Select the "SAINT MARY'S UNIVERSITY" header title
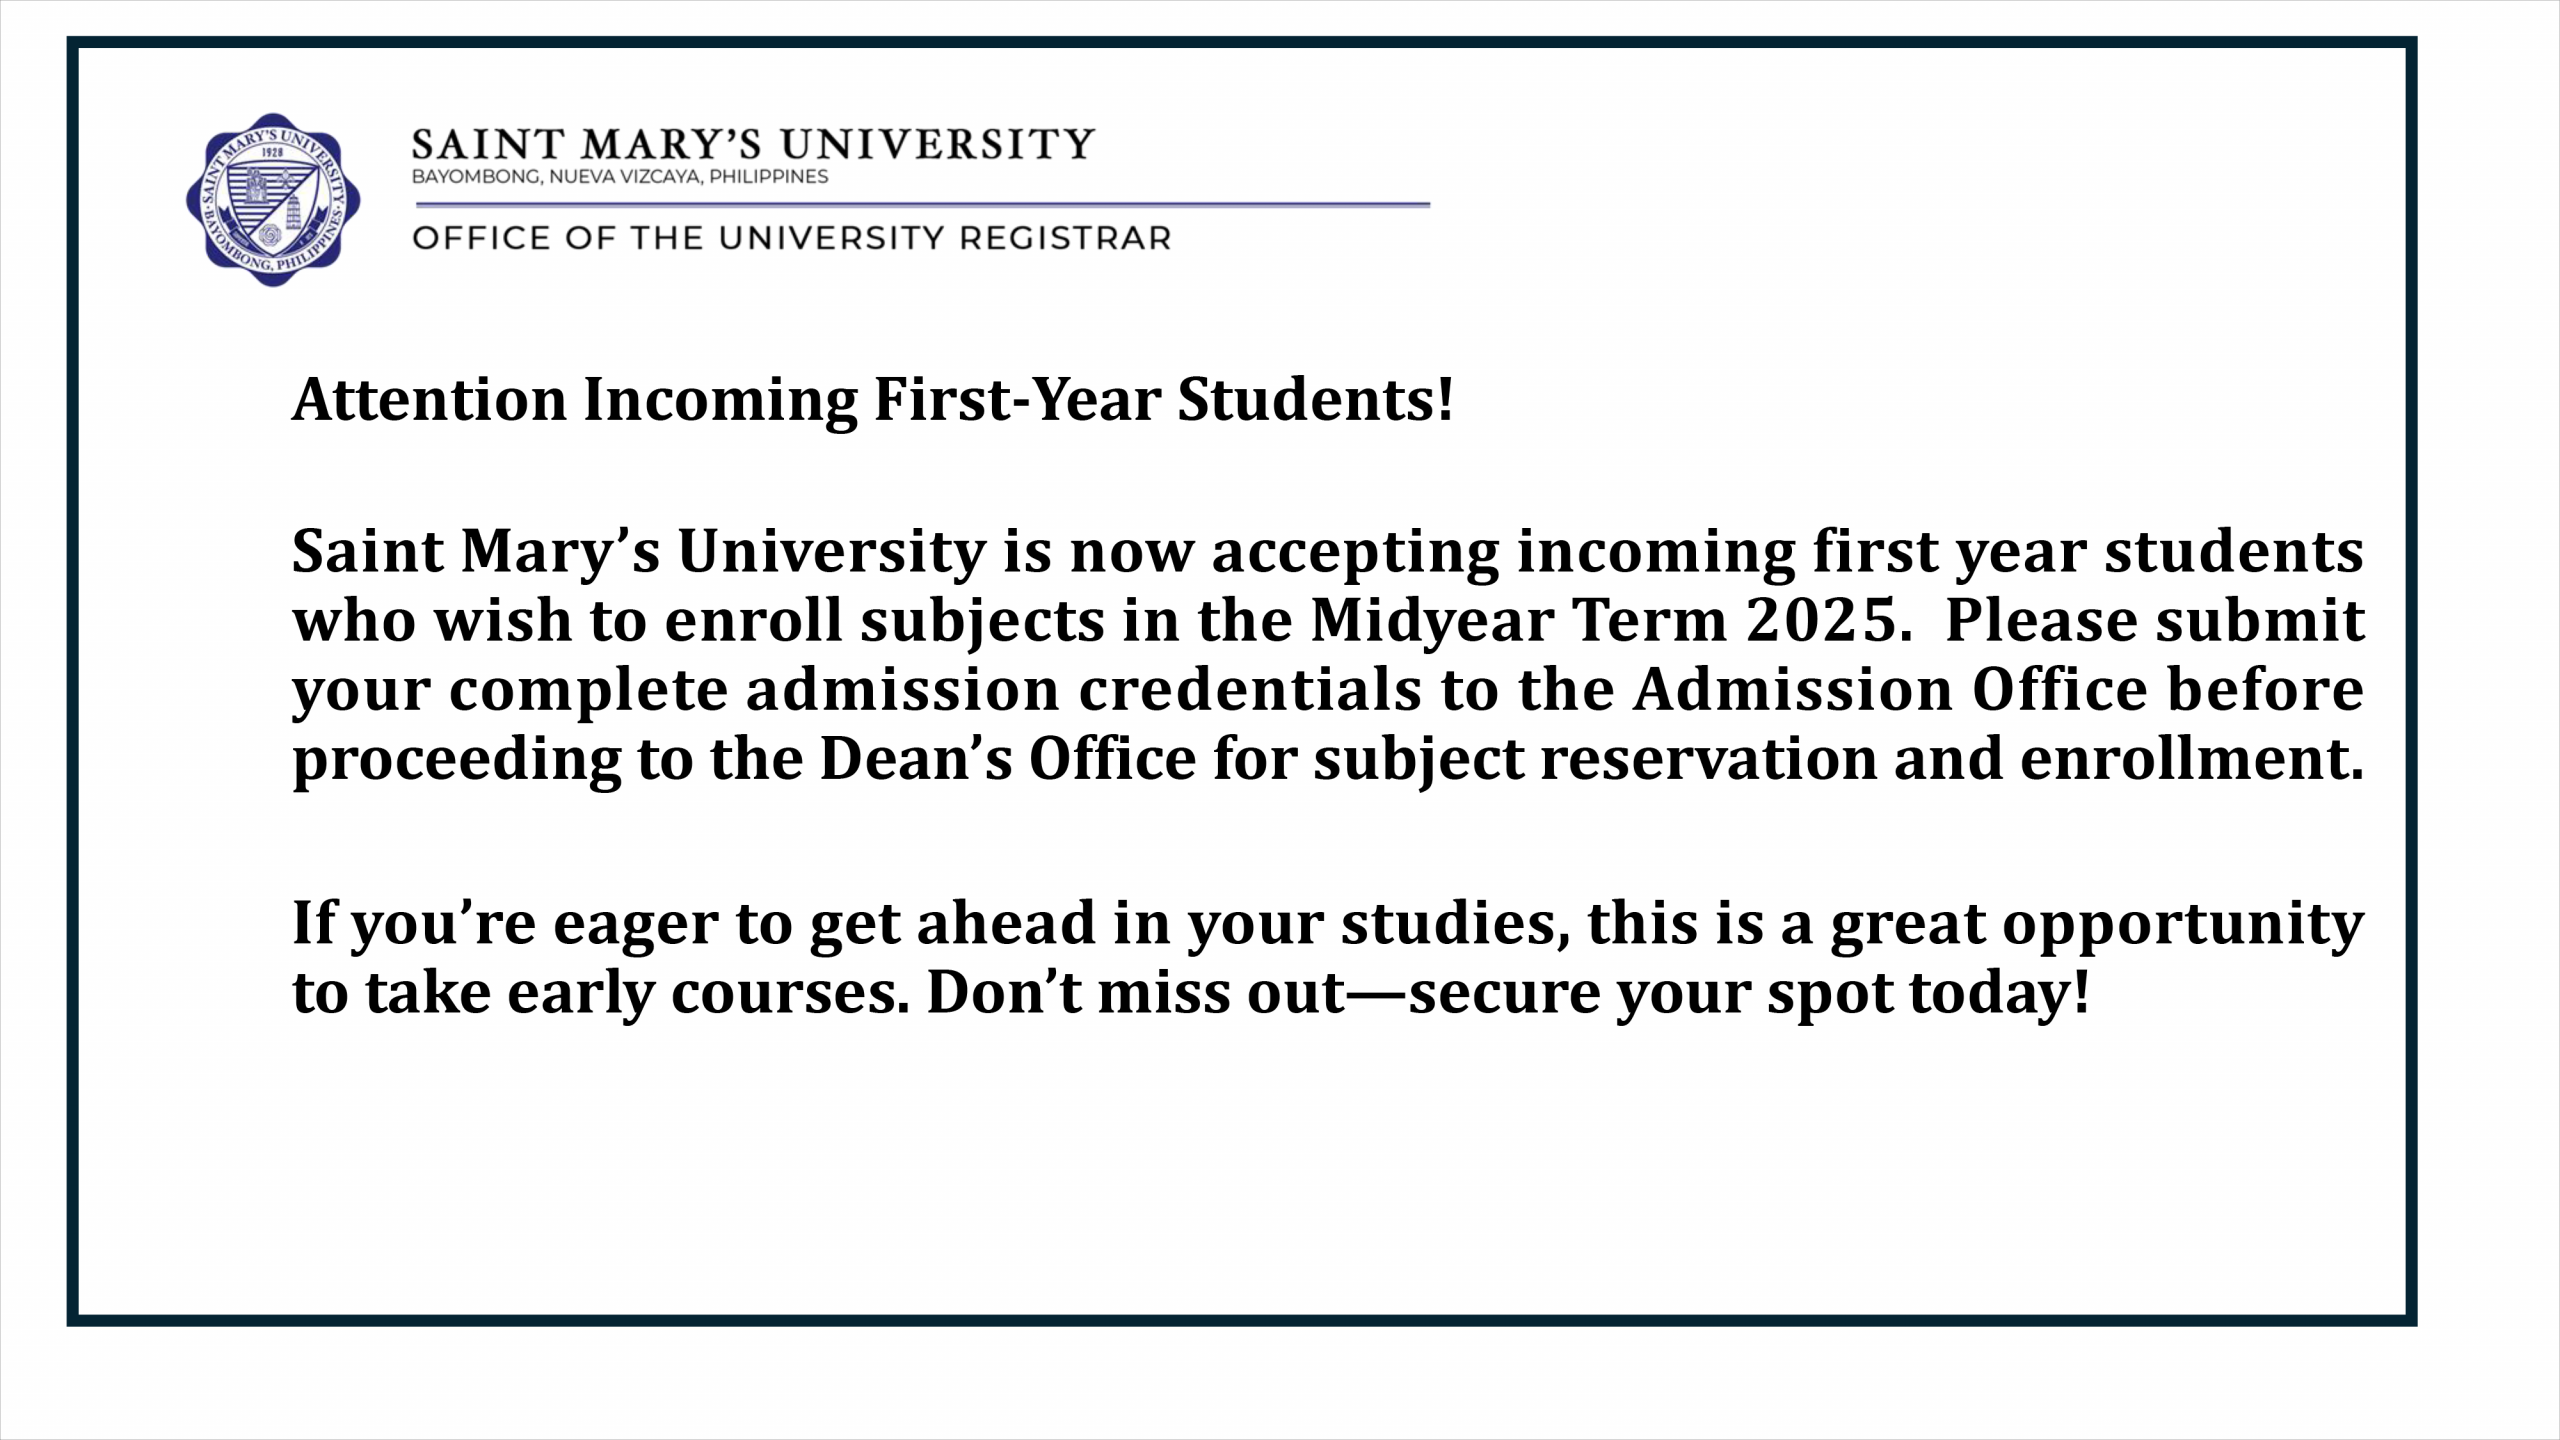The width and height of the screenshot is (2560, 1440). click(x=753, y=144)
